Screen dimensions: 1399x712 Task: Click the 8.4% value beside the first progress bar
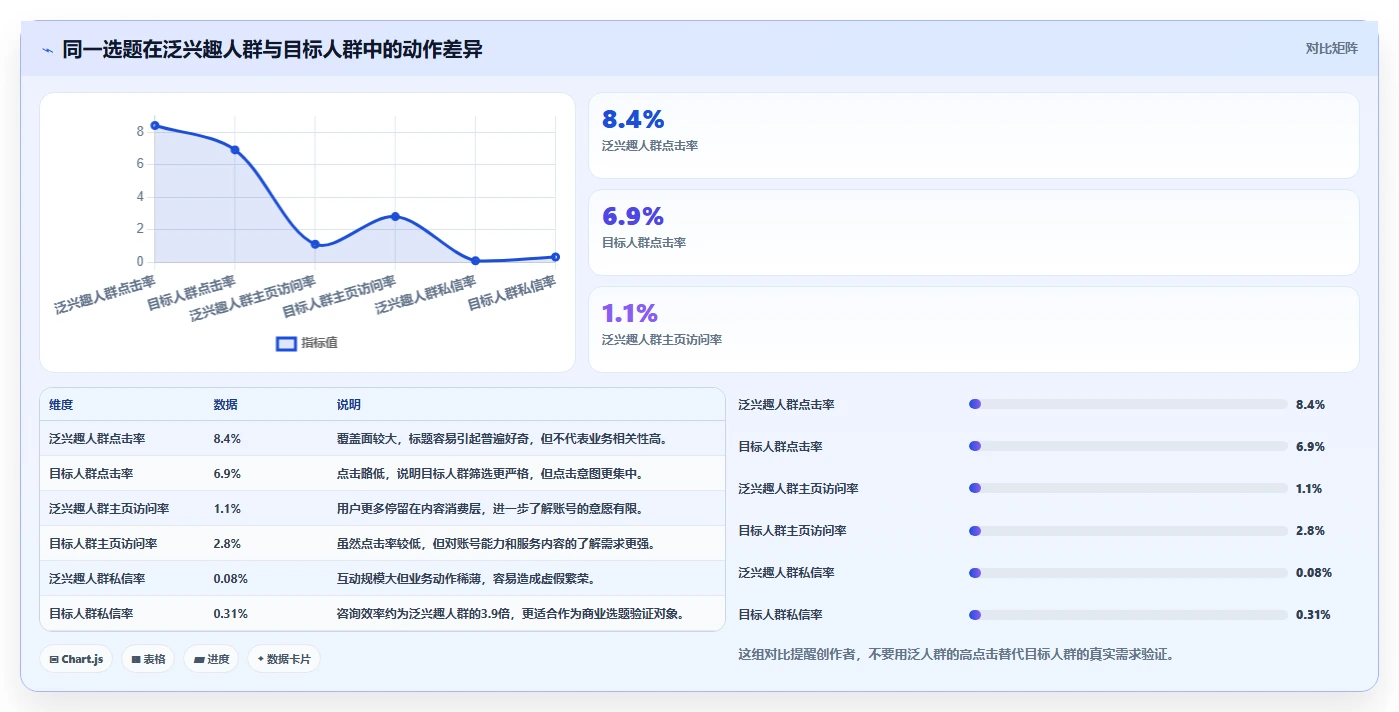pos(1310,404)
